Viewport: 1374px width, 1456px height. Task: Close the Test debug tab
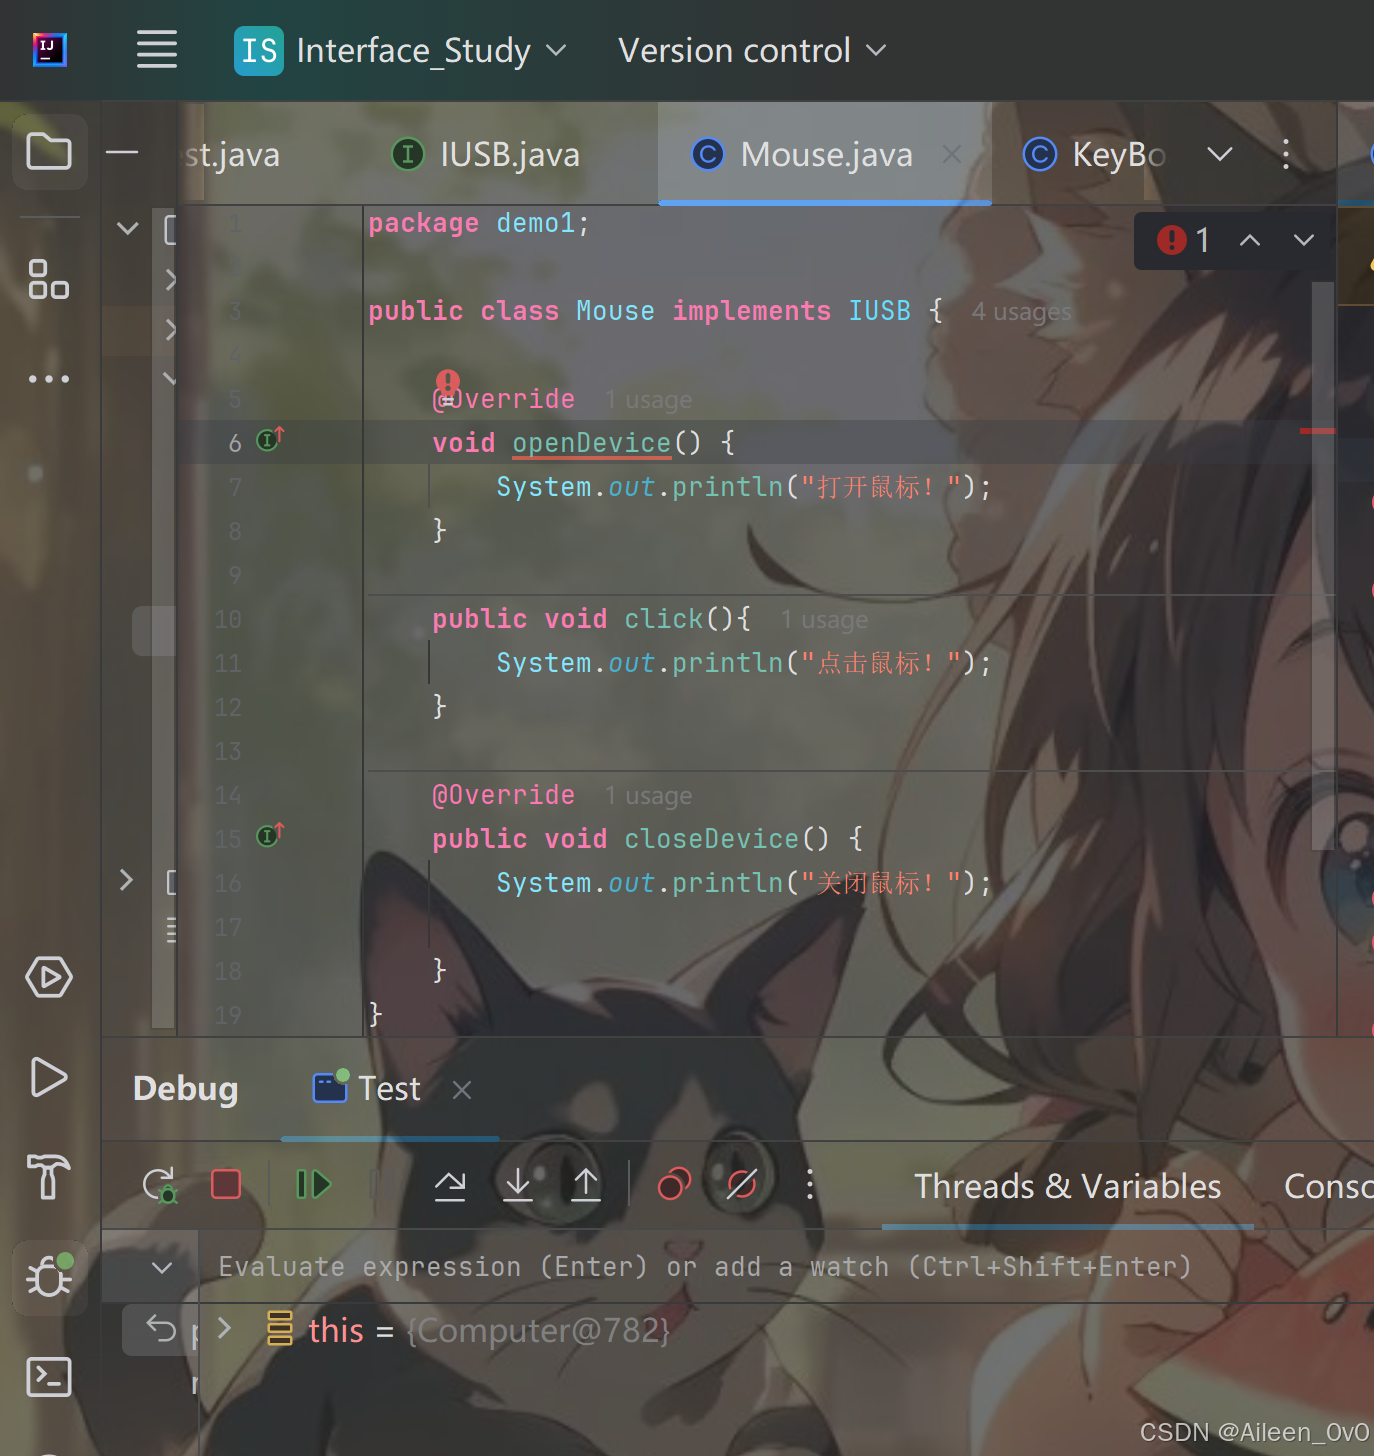(461, 1089)
